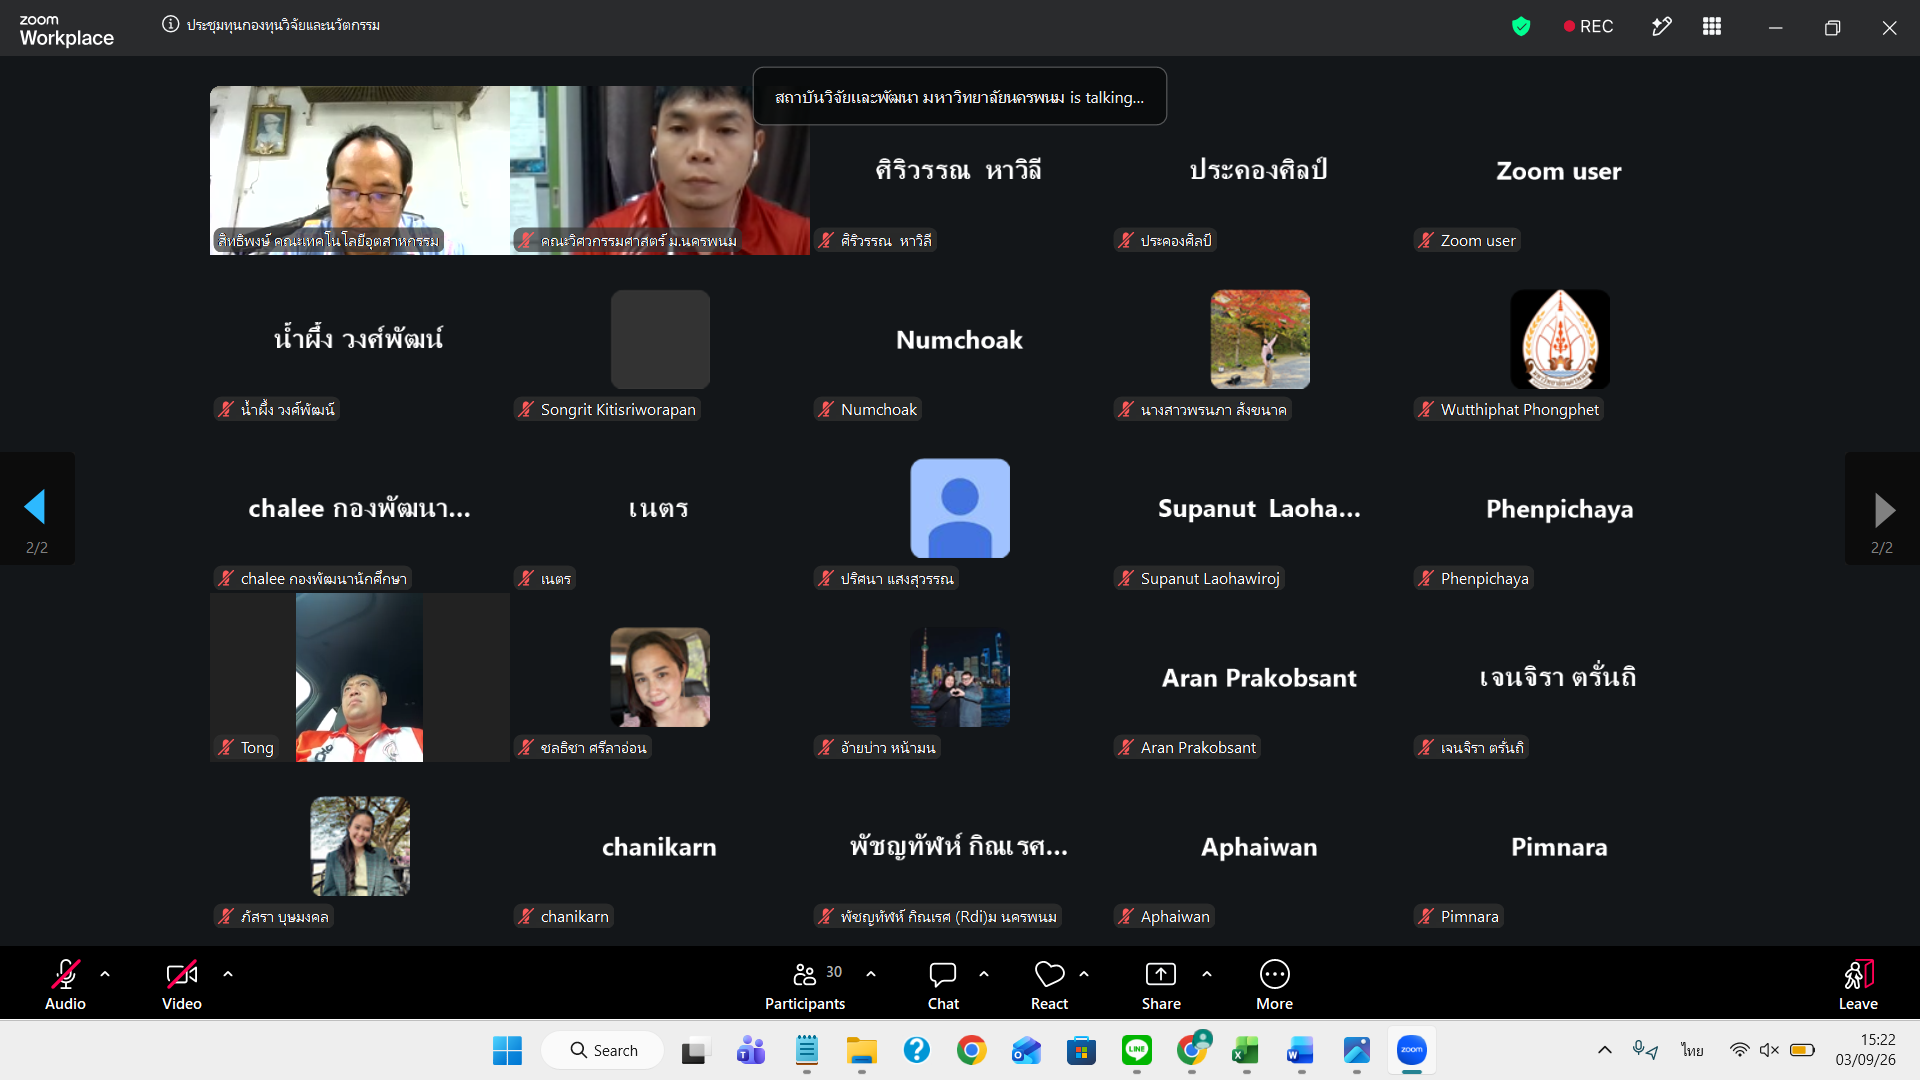Go to the previous gallery page
The image size is (1920, 1080).
tap(37, 509)
